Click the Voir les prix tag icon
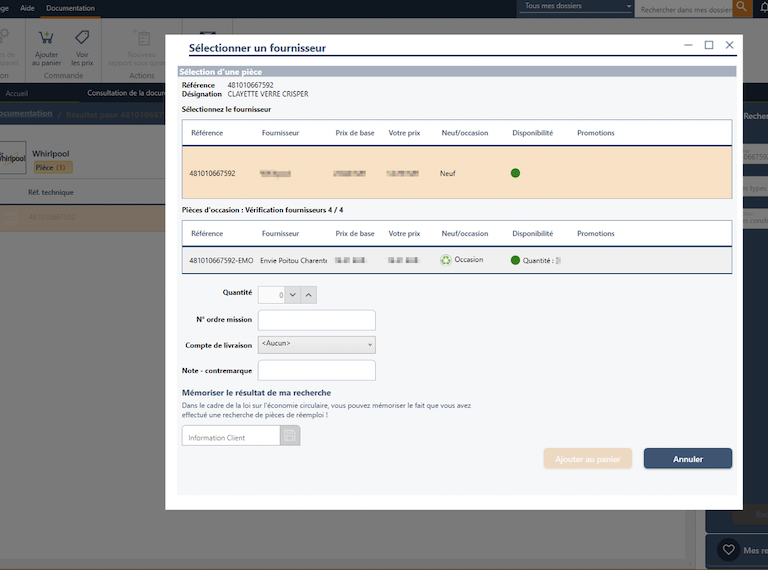Image resolution: width=768 pixels, height=570 pixels. (x=82, y=38)
